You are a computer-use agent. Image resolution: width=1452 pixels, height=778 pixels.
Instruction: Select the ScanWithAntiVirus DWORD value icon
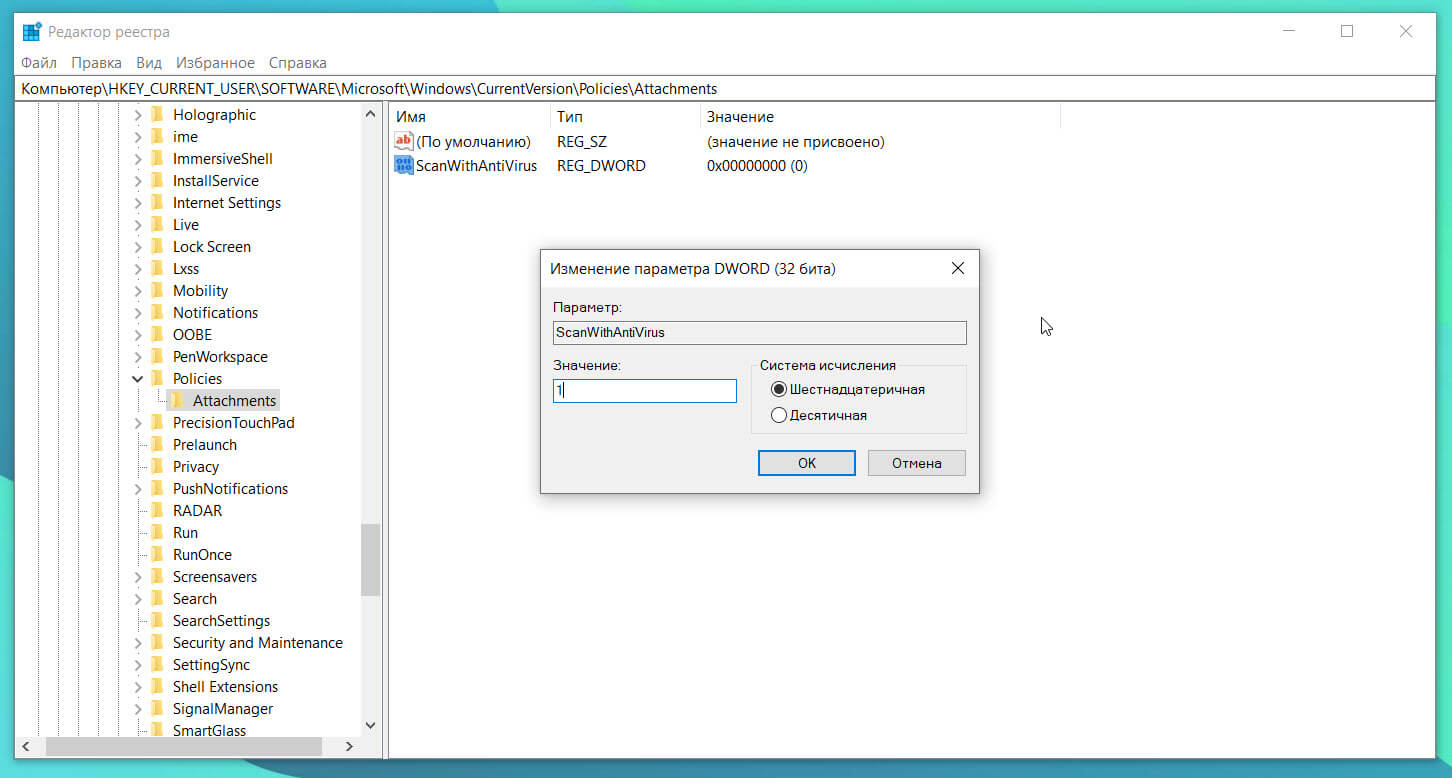[404, 166]
